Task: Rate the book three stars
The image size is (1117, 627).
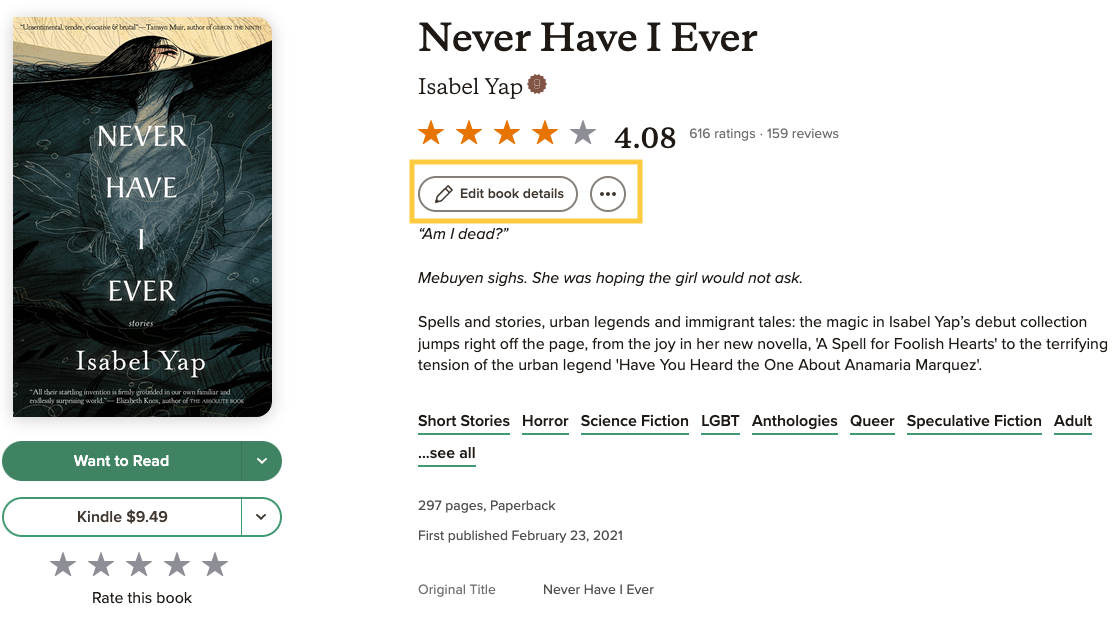Action: point(139,566)
